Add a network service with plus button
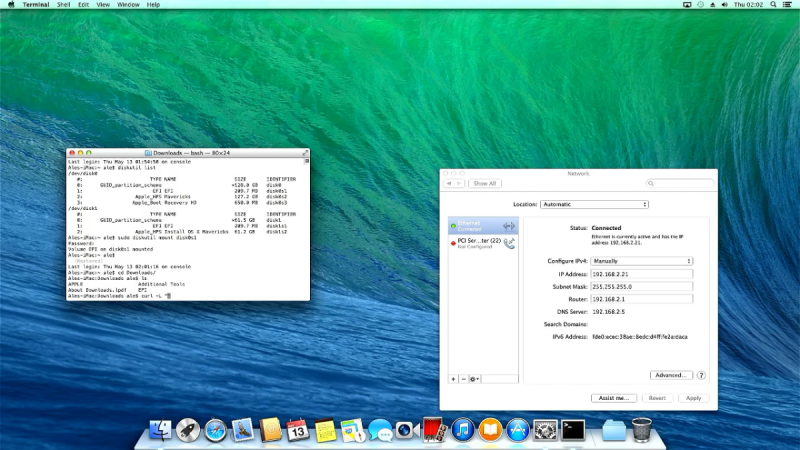 pyautogui.click(x=453, y=379)
